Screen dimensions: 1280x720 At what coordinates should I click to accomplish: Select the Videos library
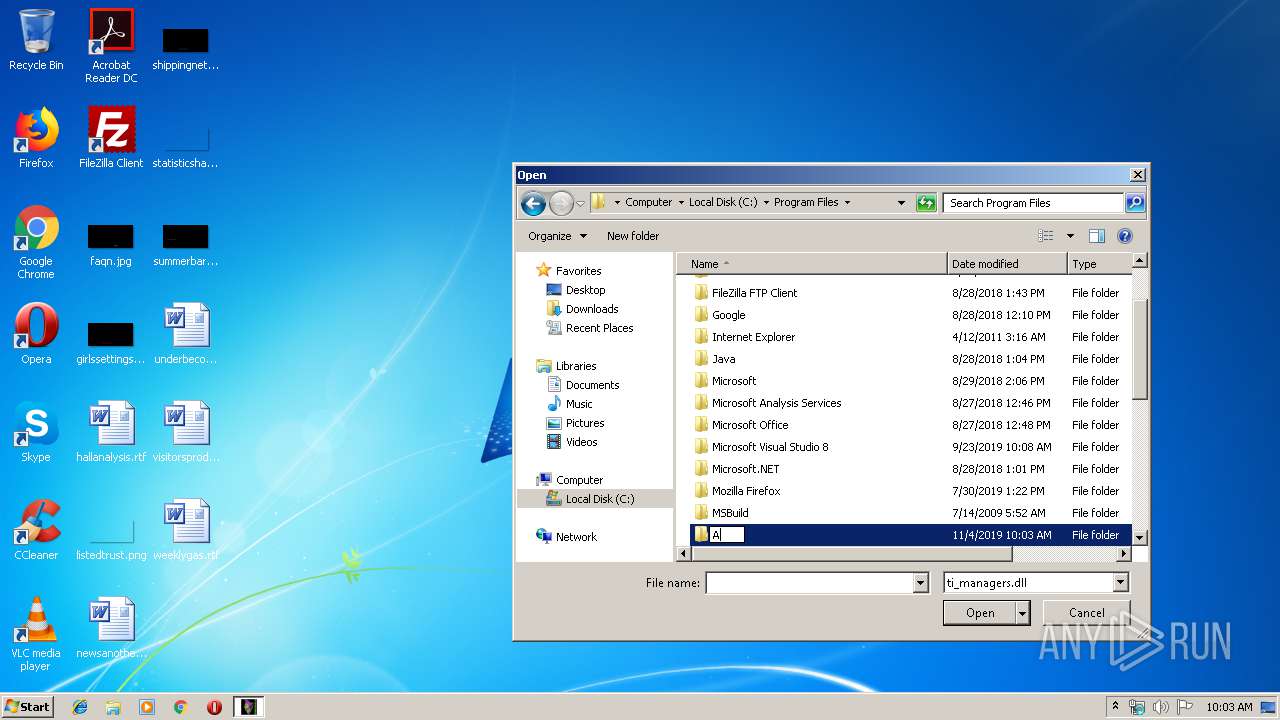pyautogui.click(x=581, y=442)
